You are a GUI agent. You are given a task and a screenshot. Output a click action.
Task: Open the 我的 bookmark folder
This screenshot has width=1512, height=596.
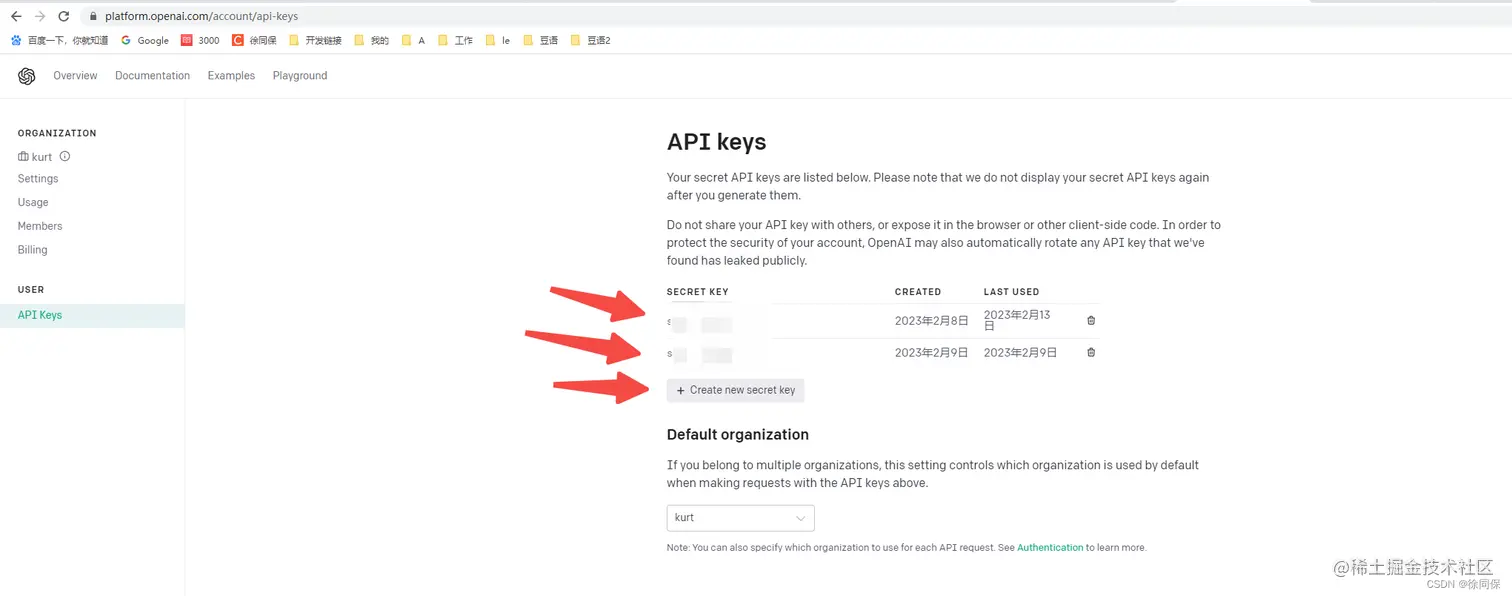pos(371,40)
